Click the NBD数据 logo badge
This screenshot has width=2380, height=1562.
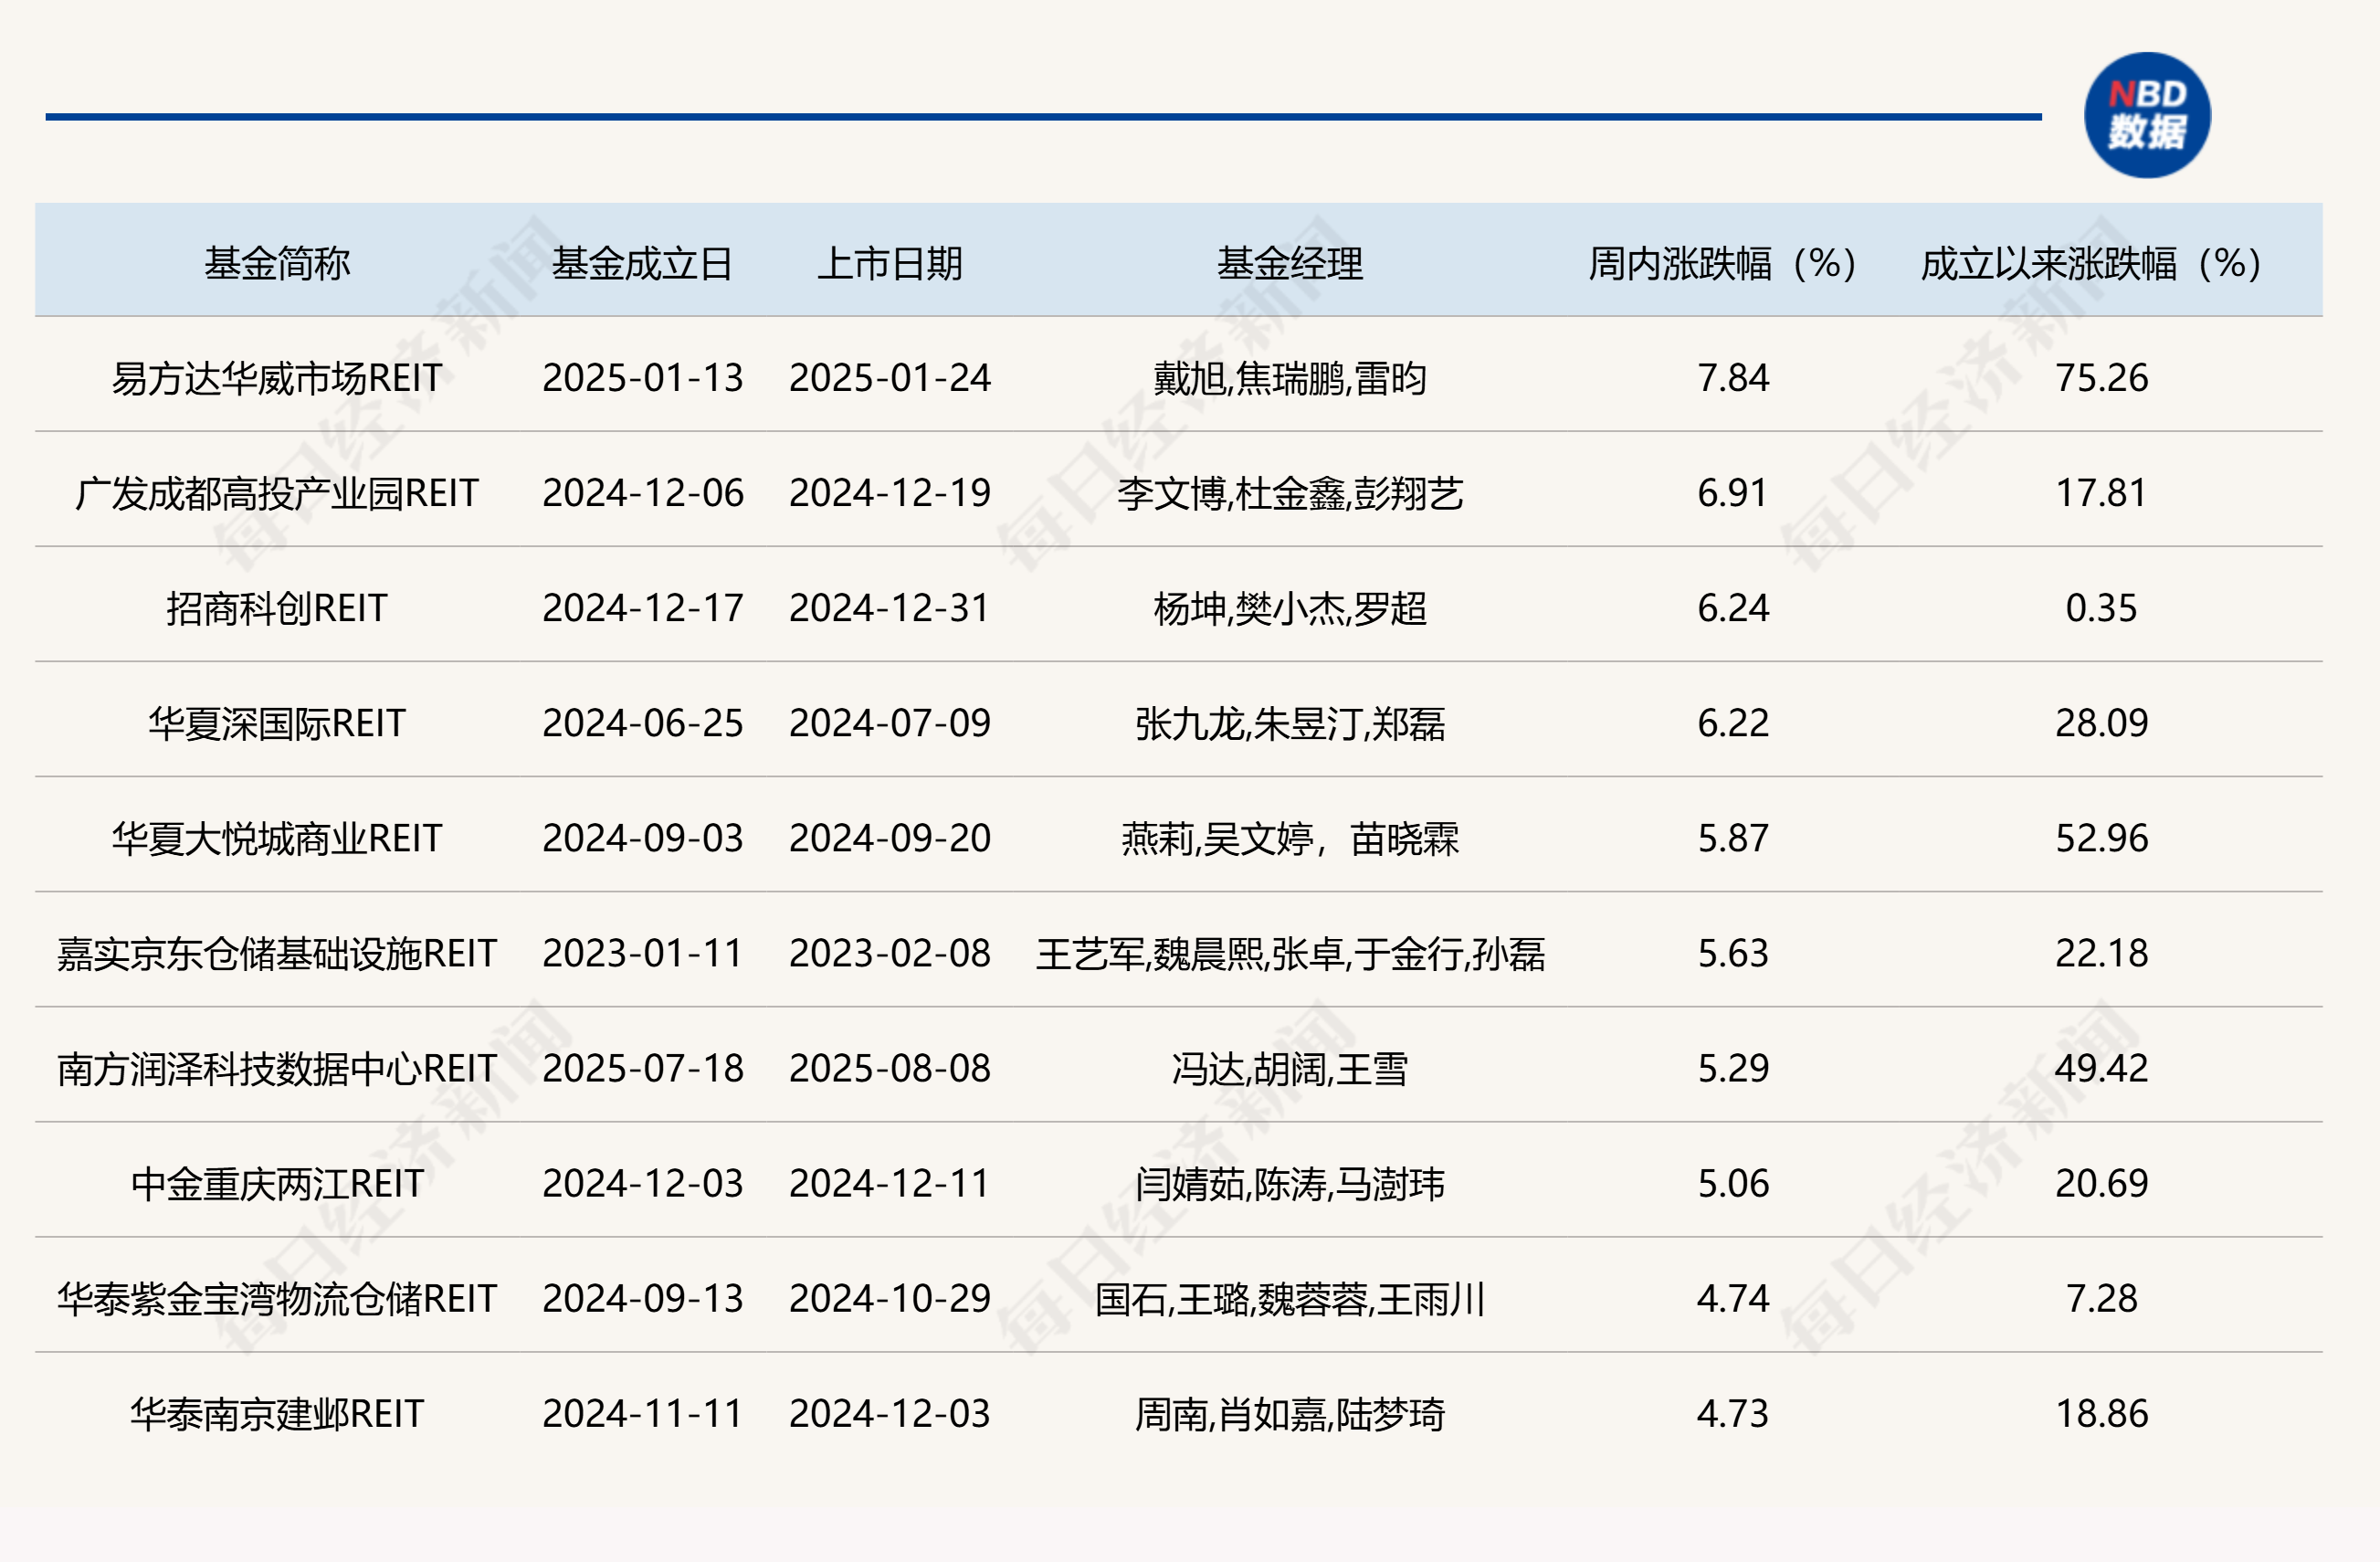[x=2146, y=115]
